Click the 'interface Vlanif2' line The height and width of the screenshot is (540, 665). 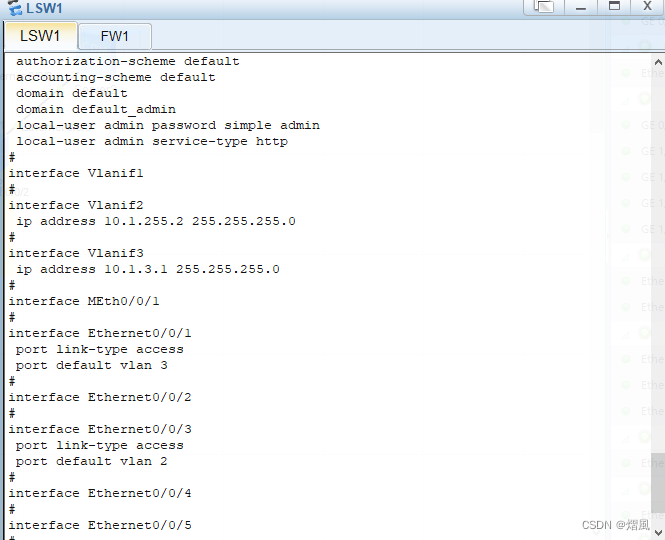(76, 205)
